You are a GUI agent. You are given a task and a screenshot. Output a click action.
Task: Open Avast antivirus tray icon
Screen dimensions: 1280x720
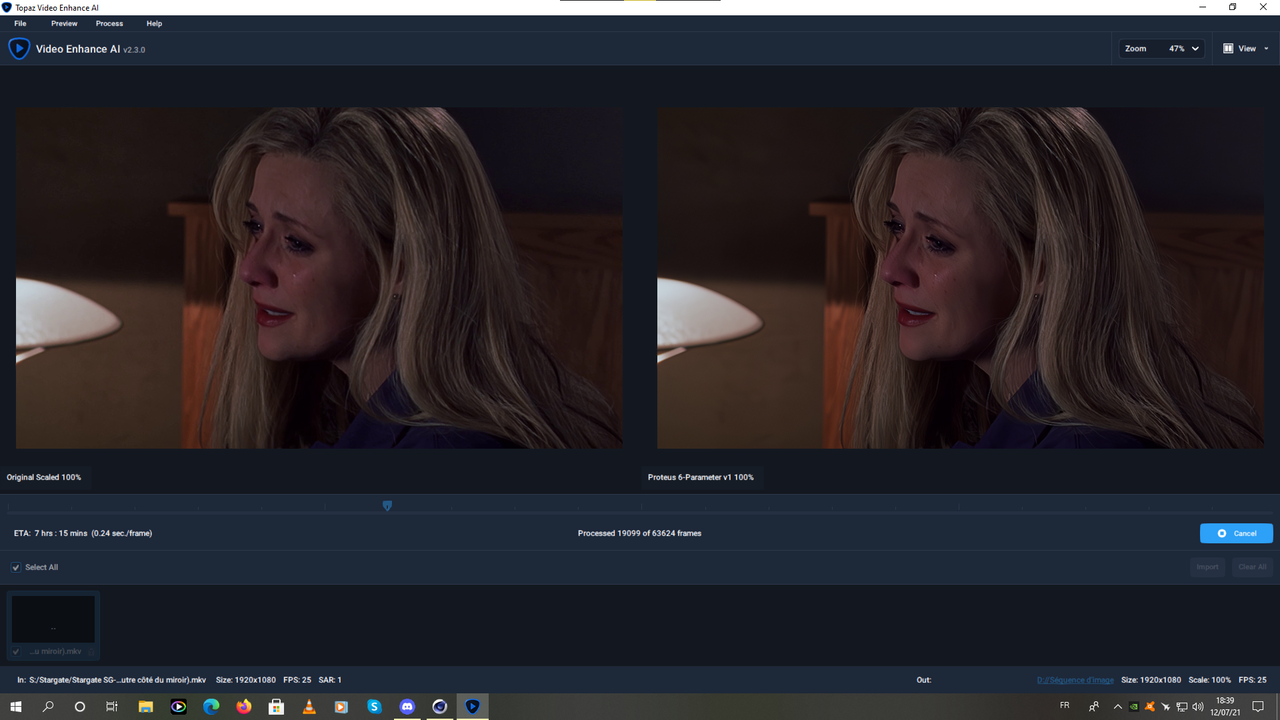pyautogui.click(x=1150, y=707)
